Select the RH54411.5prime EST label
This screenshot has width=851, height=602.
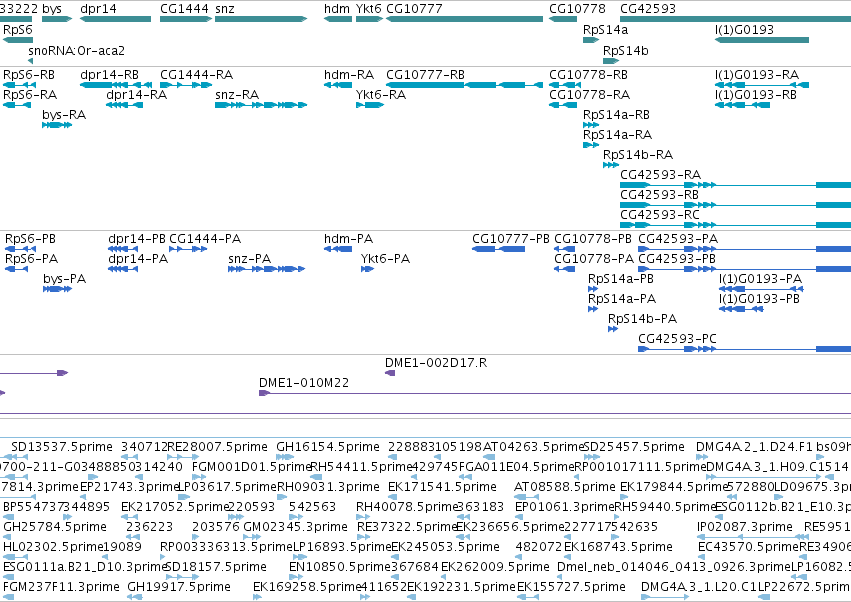pos(361,467)
